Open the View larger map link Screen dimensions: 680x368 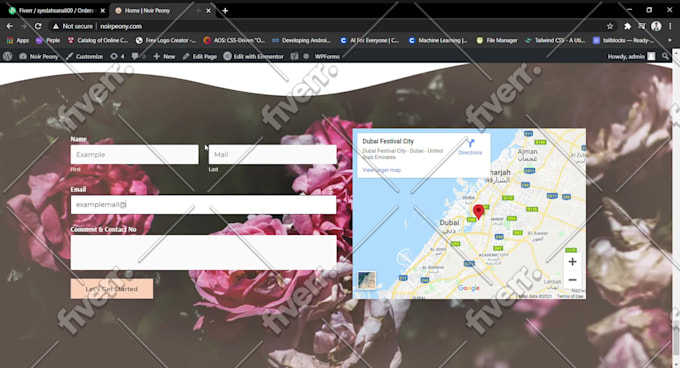[x=382, y=170]
